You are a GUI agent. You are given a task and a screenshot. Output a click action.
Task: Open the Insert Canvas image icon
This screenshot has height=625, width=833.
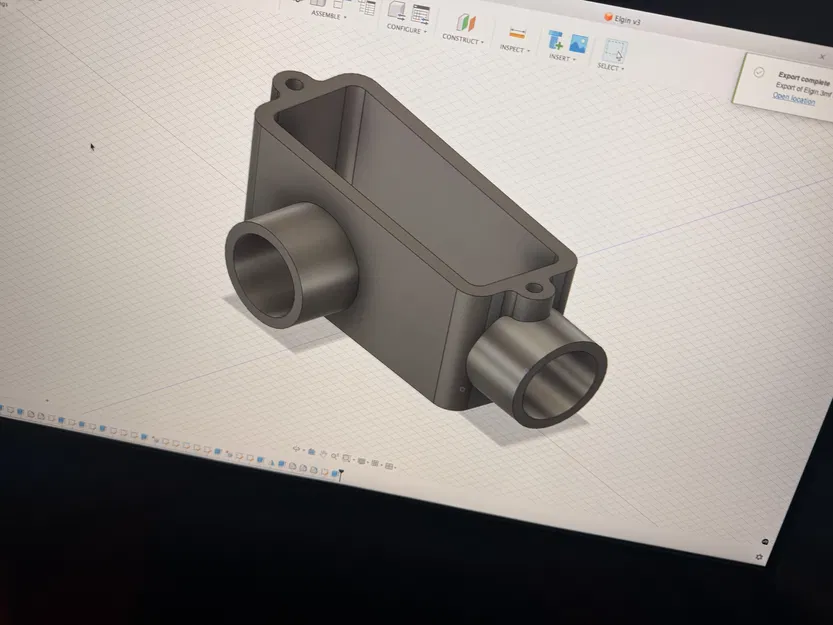(578, 41)
